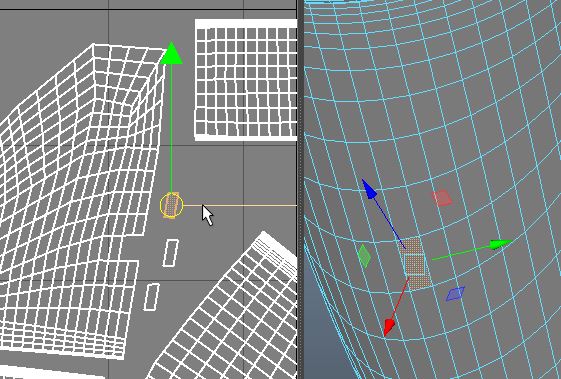Click the green Y-axis arrow tip in 3D viewport
Viewport: 561px width, 379px height.
[501, 244]
